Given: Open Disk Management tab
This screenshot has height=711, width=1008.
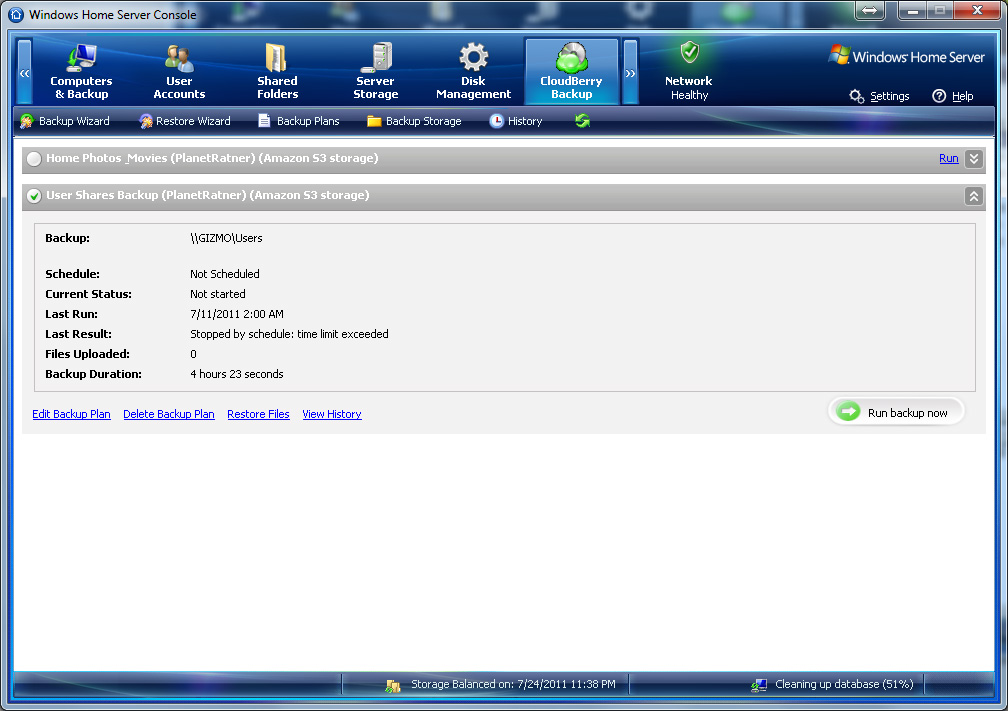Looking at the screenshot, I should point(473,71).
